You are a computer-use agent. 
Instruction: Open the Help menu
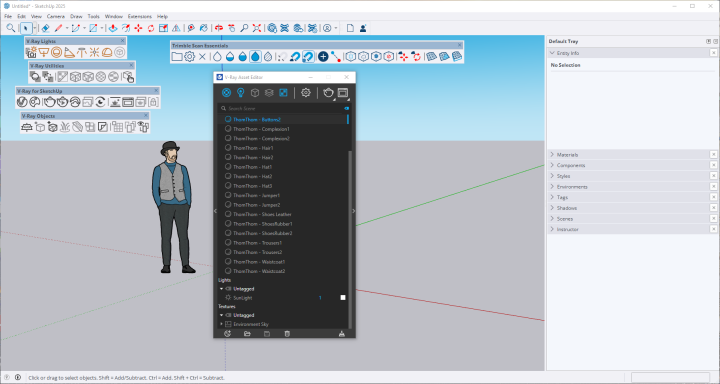(x=162, y=16)
